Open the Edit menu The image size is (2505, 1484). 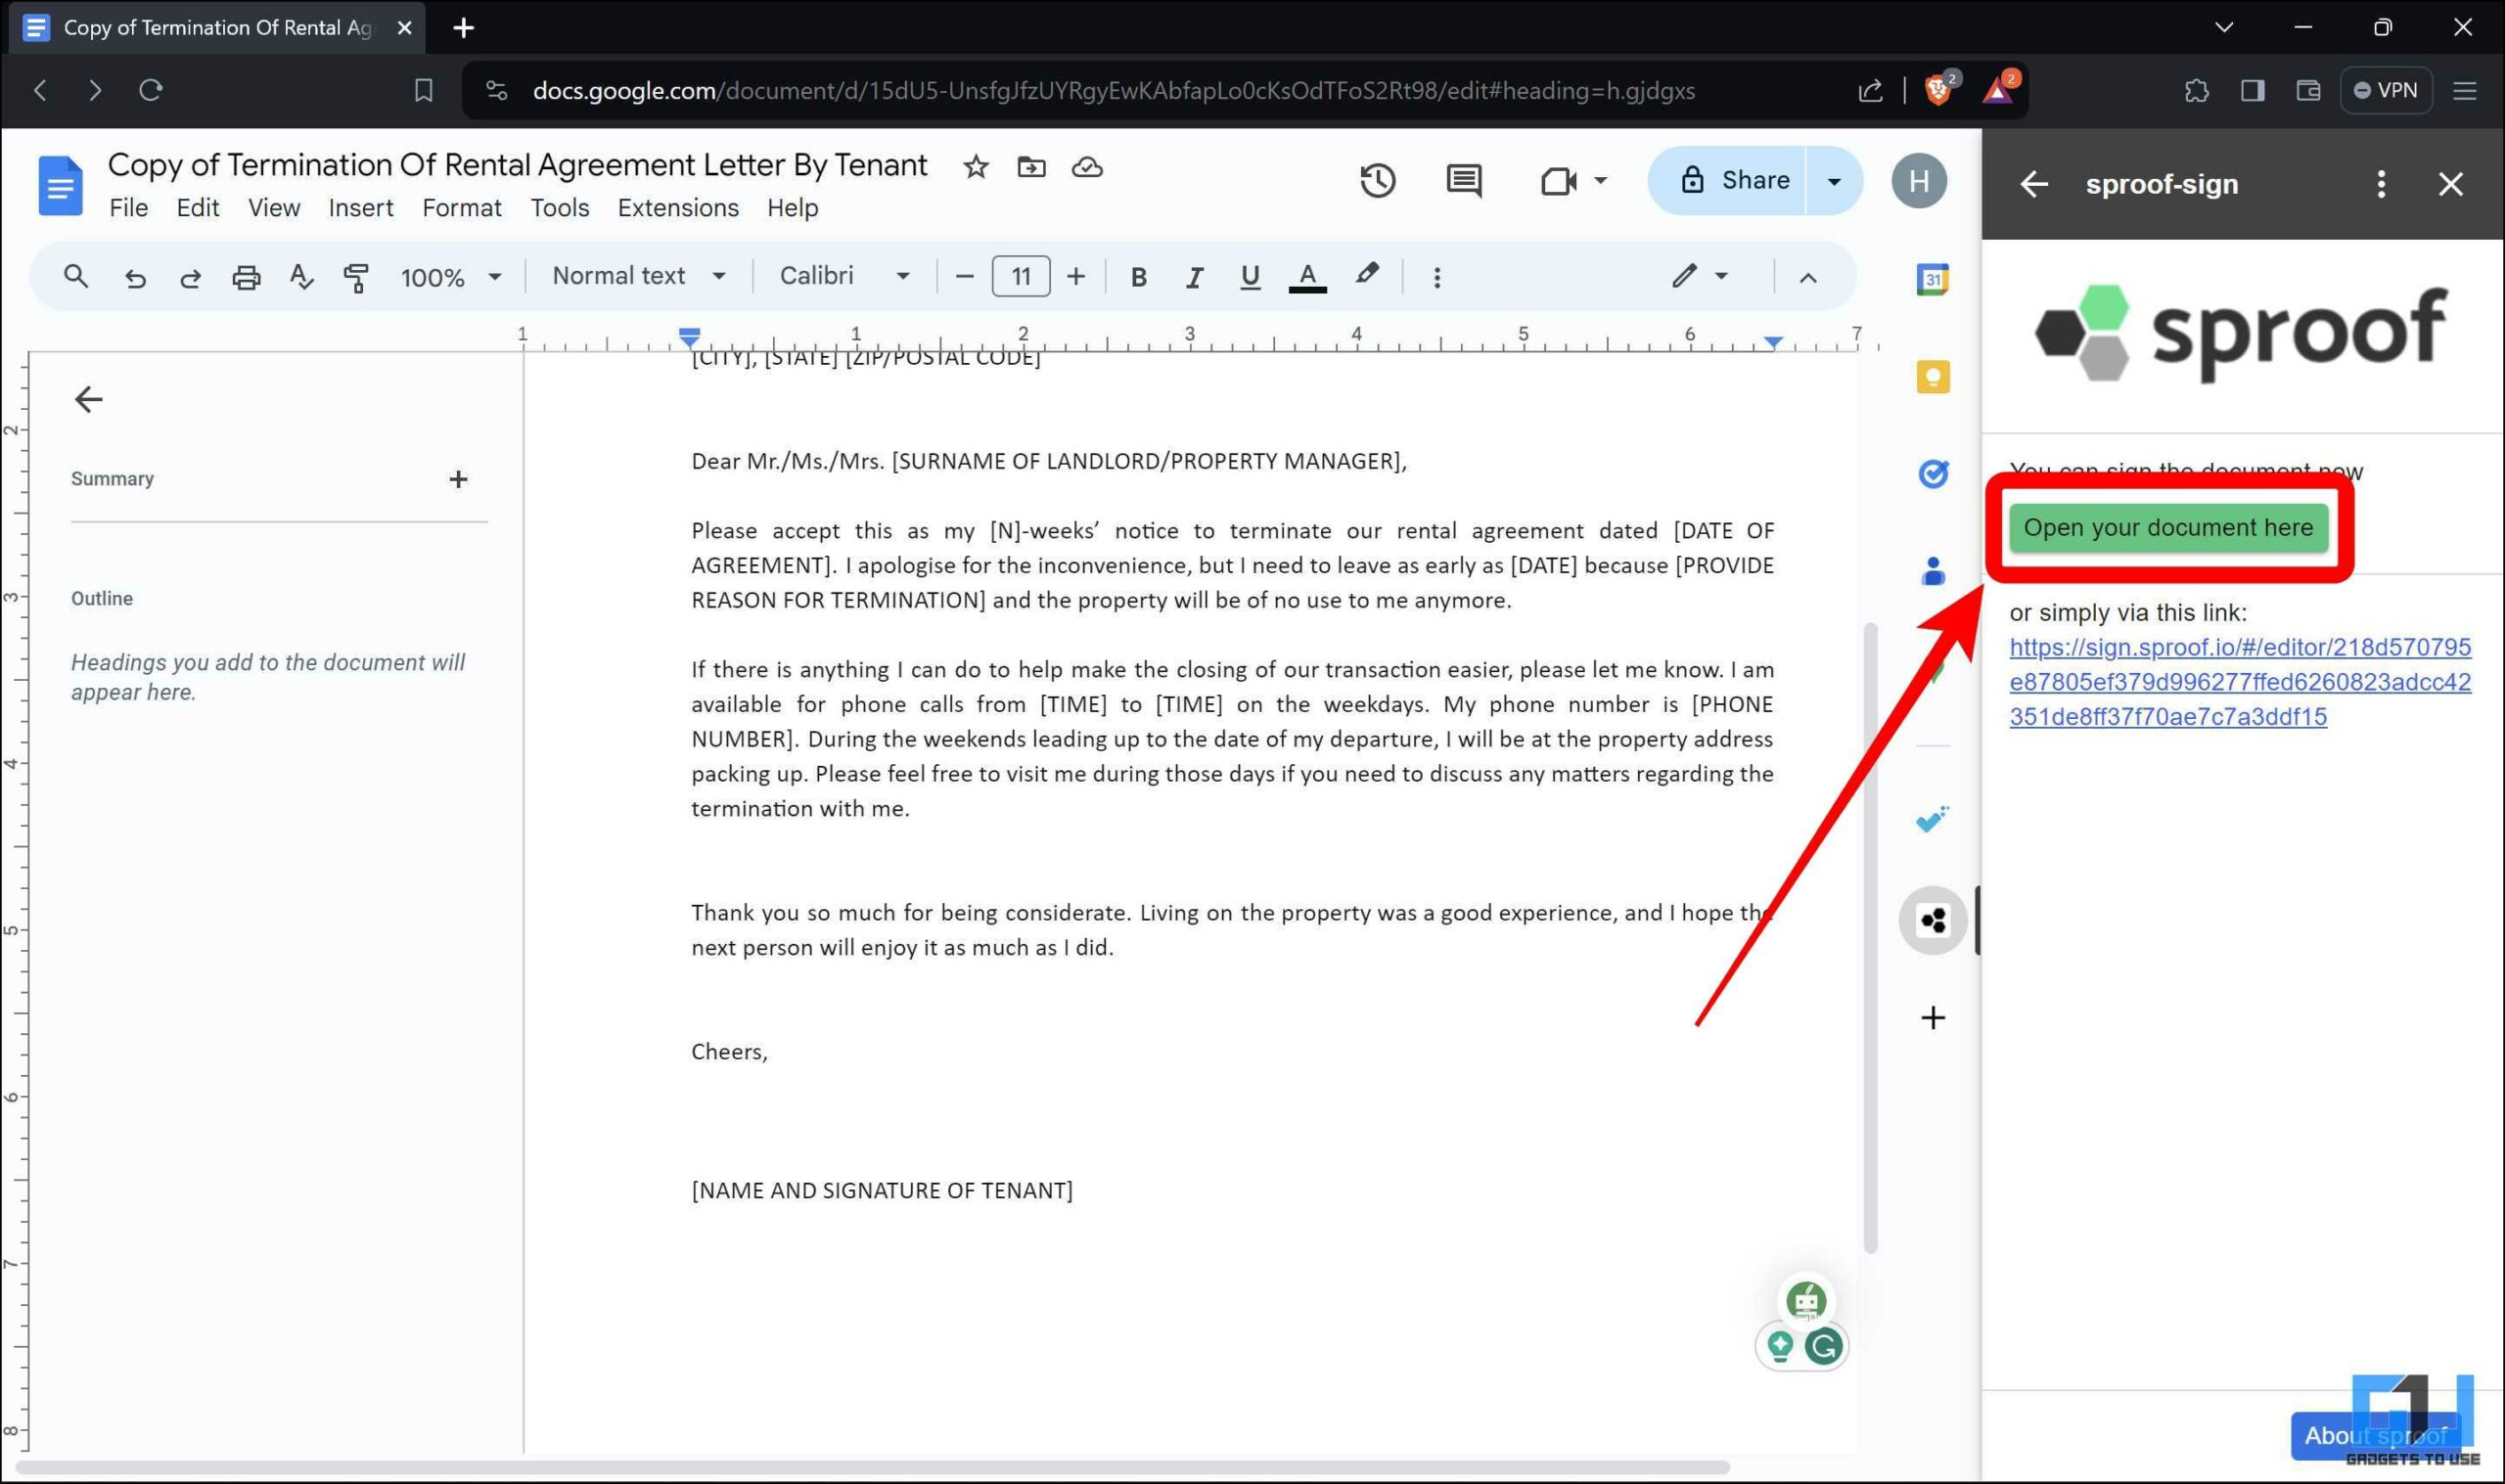click(x=198, y=208)
